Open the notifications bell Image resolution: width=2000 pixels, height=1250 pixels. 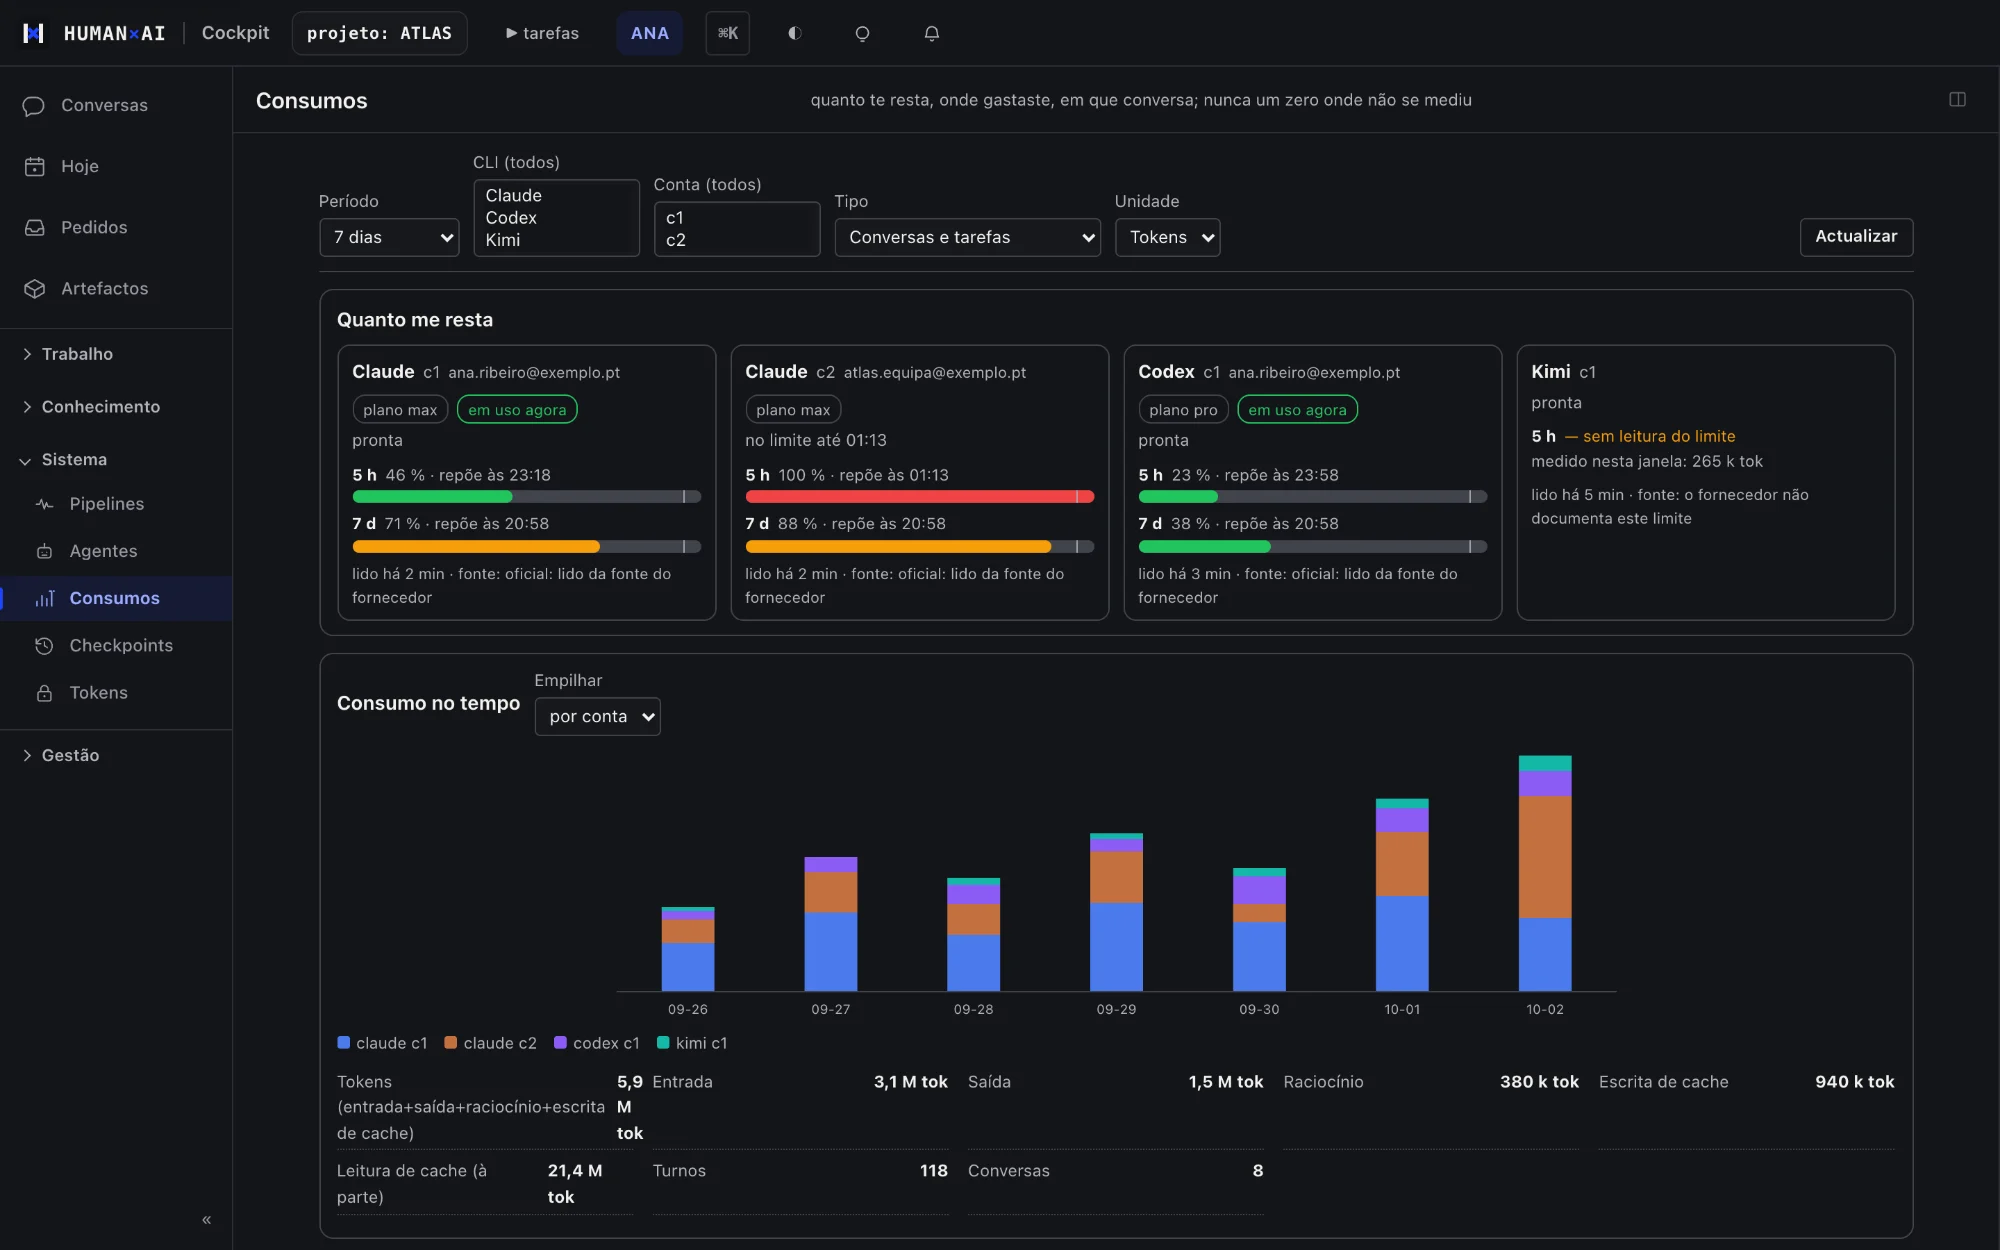coord(931,33)
